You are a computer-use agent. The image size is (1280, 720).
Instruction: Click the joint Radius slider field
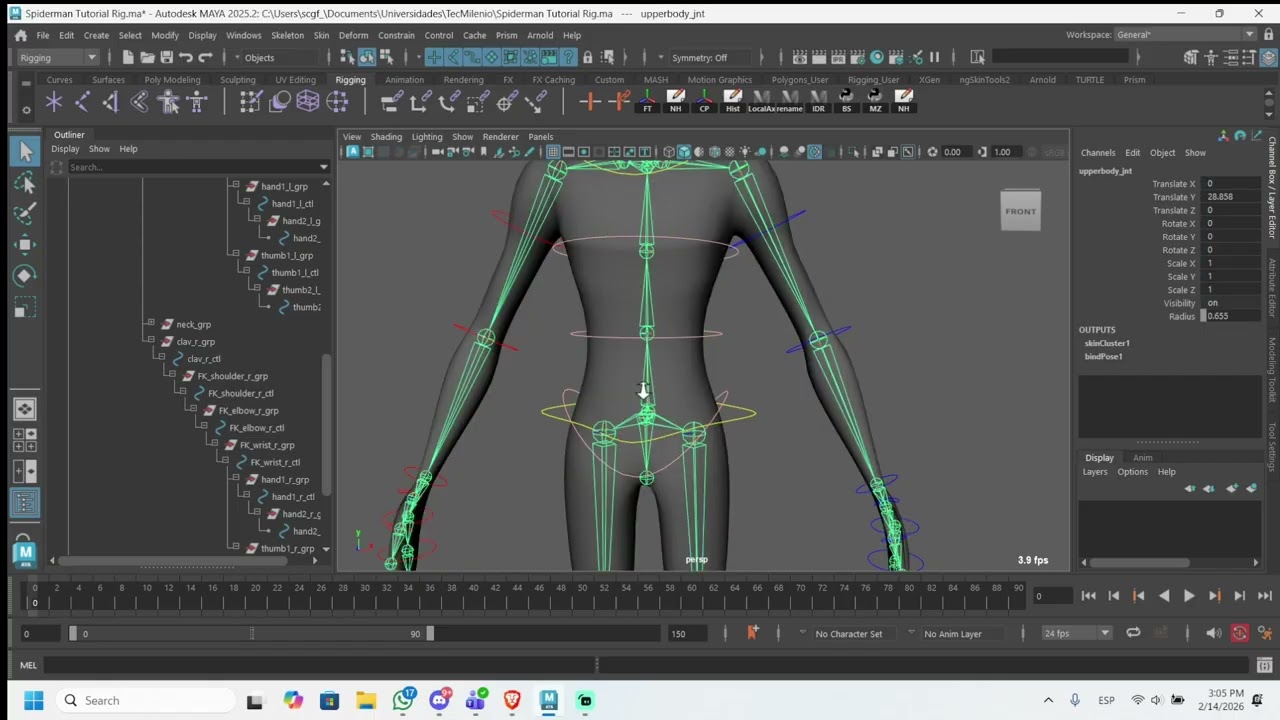pos(1231,316)
